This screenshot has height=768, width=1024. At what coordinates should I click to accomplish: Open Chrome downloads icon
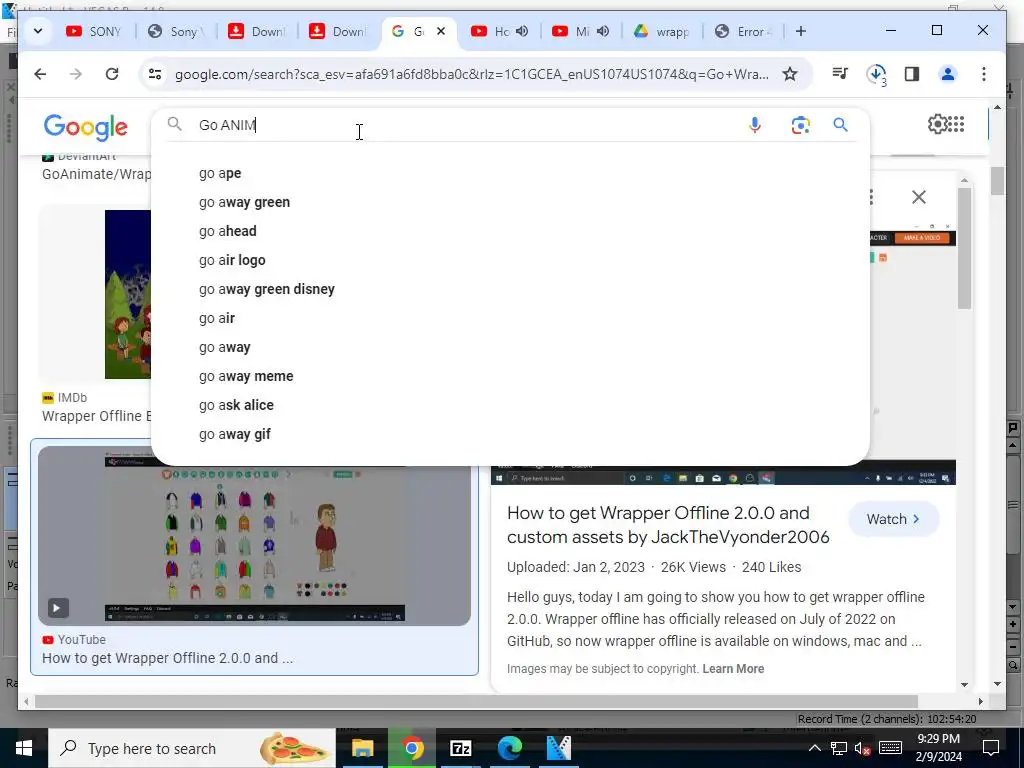876,74
